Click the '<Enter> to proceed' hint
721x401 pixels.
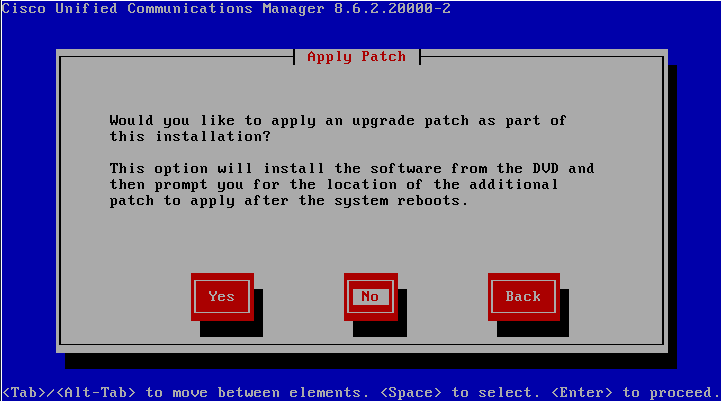635,393
